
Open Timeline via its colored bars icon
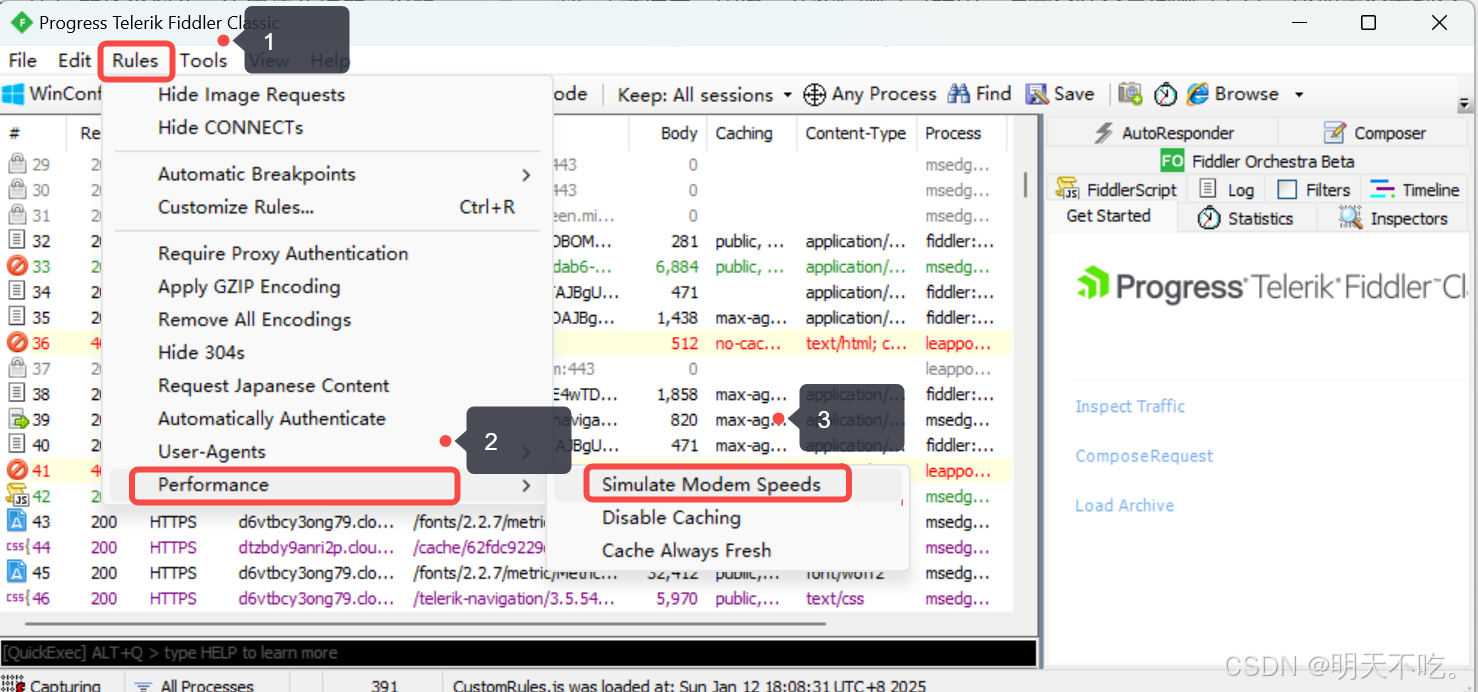1383,189
